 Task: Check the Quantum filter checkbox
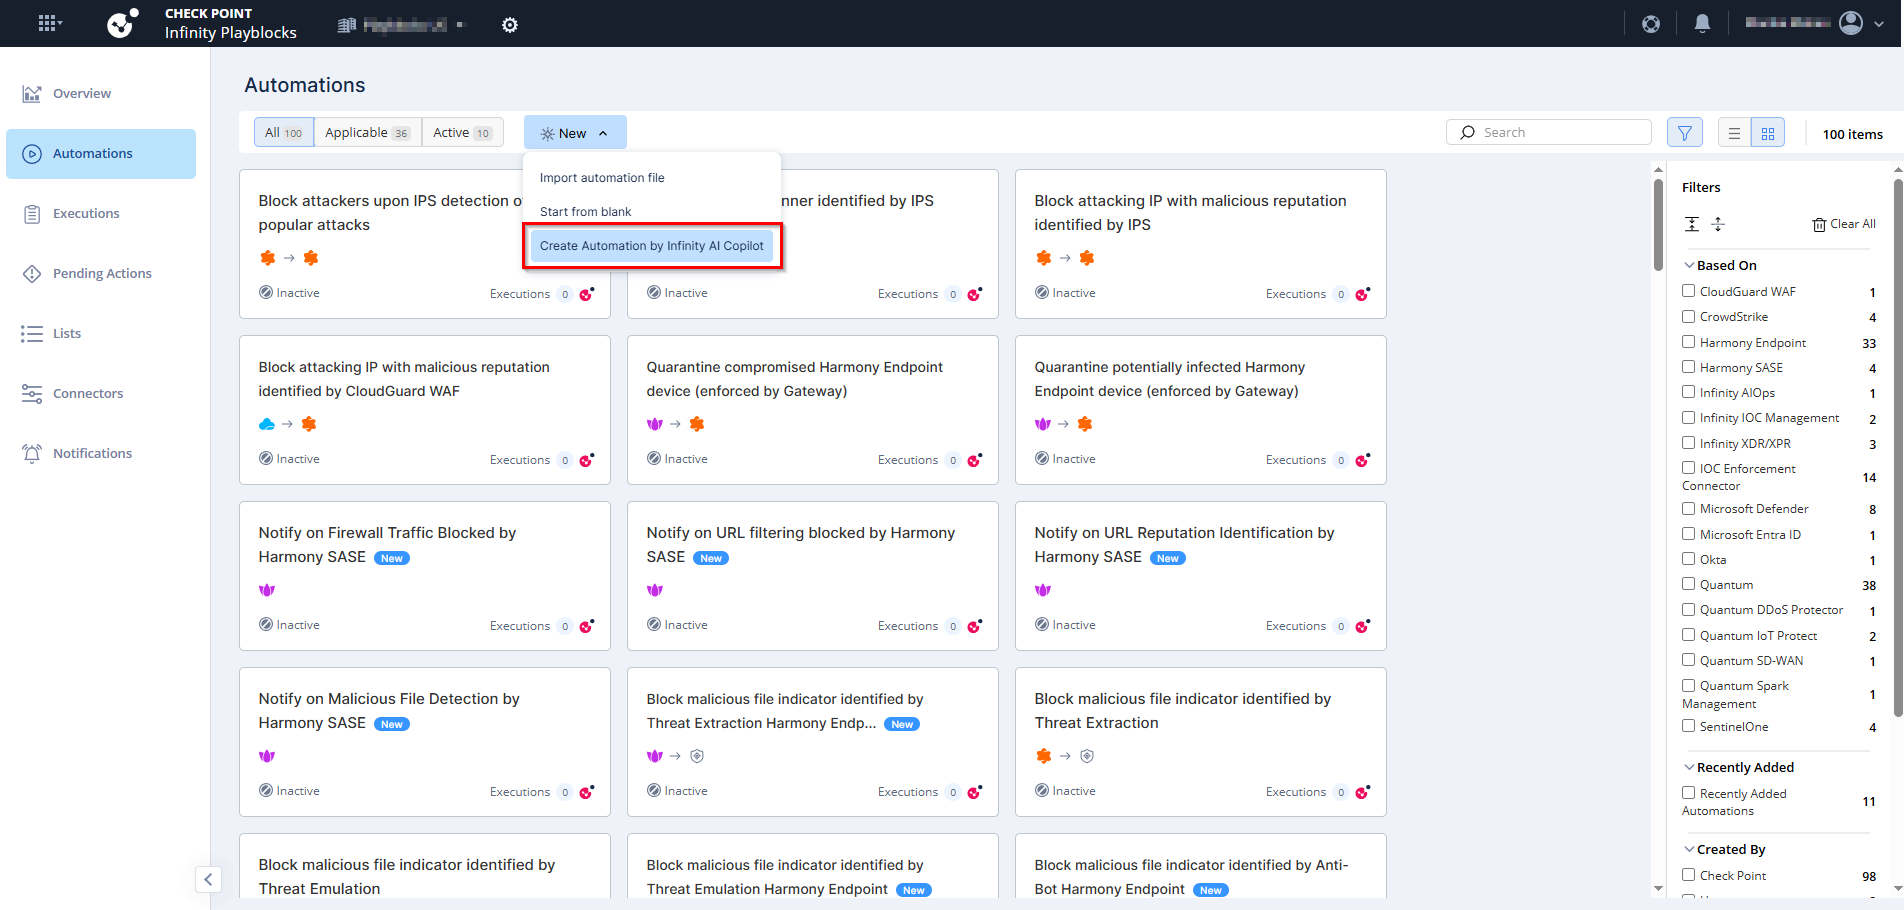1689,584
